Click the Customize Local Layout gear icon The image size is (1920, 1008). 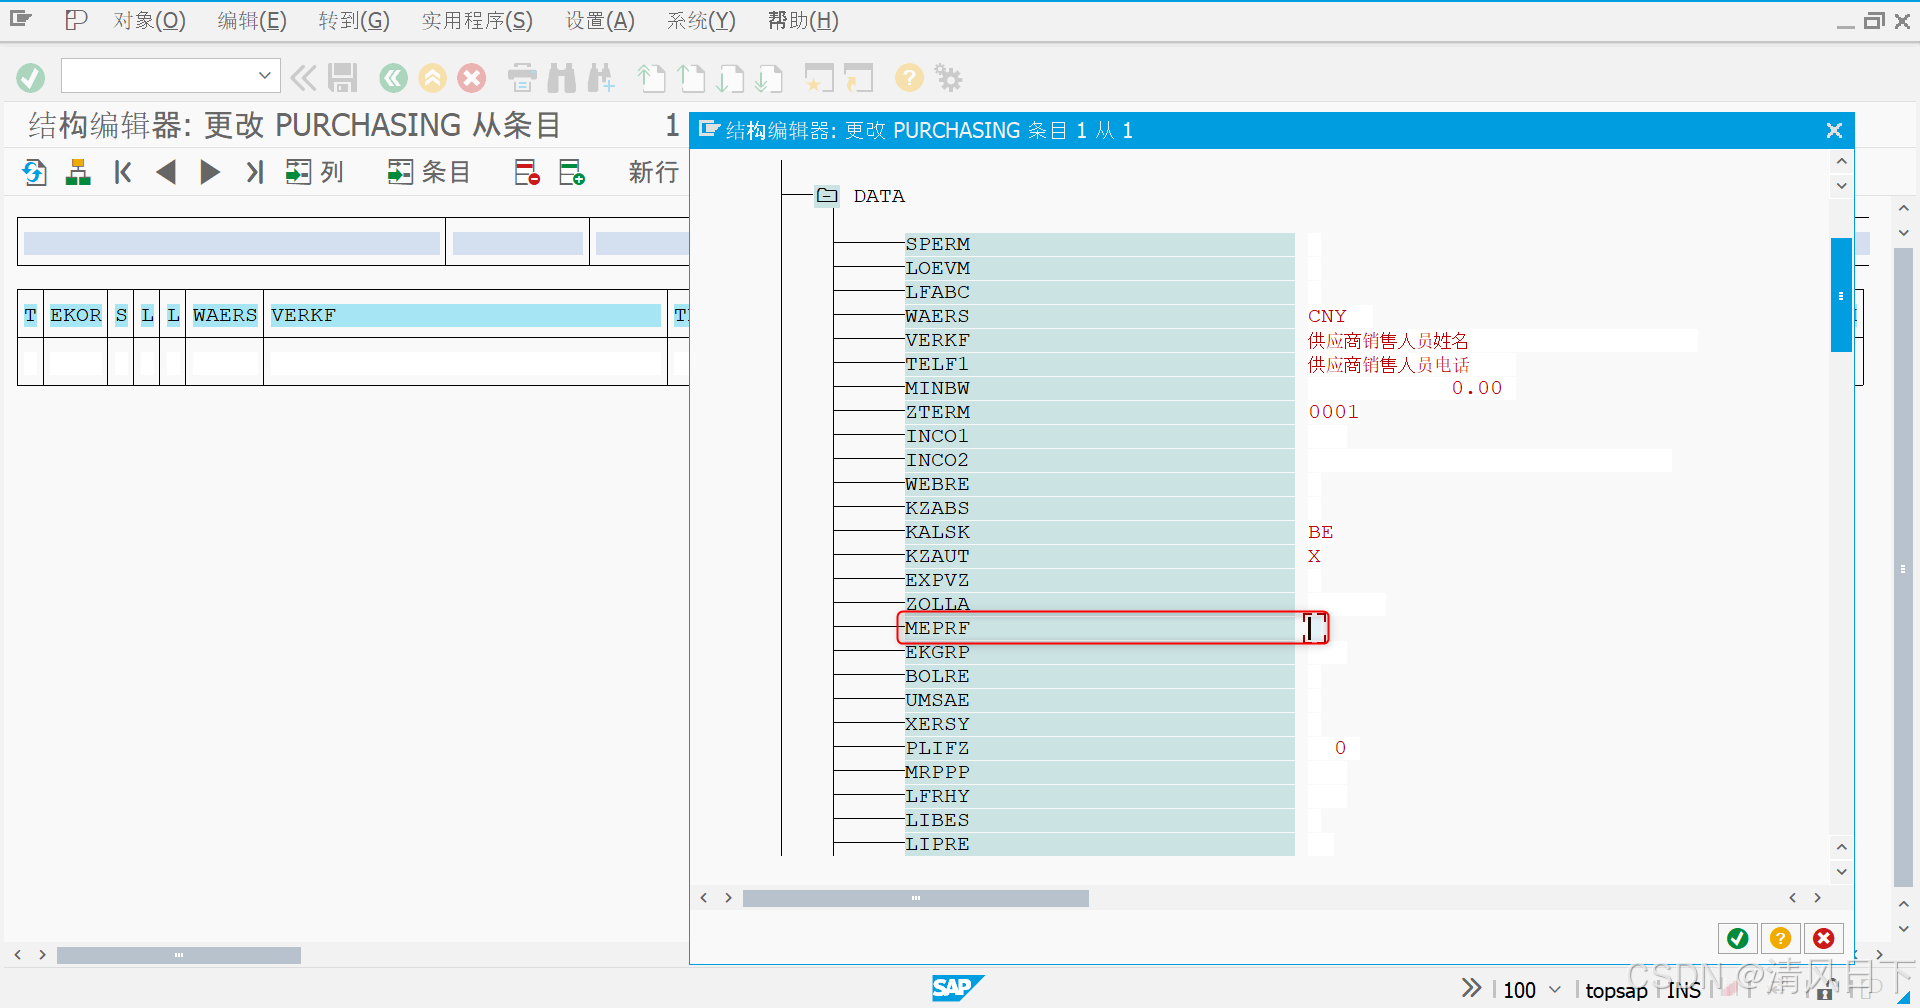click(x=948, y=77)
